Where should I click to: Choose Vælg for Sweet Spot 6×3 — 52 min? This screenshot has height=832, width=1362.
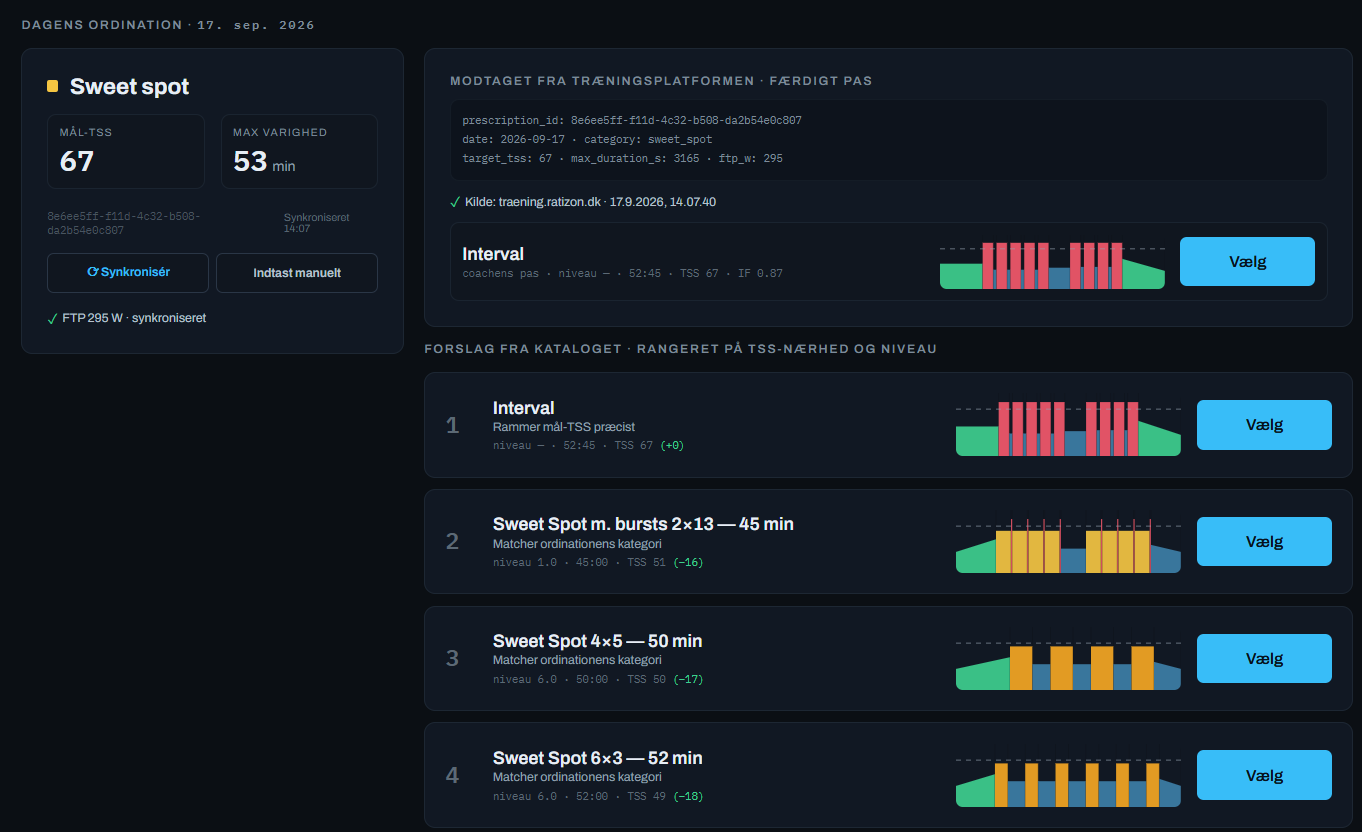(x=1264, y=775)
